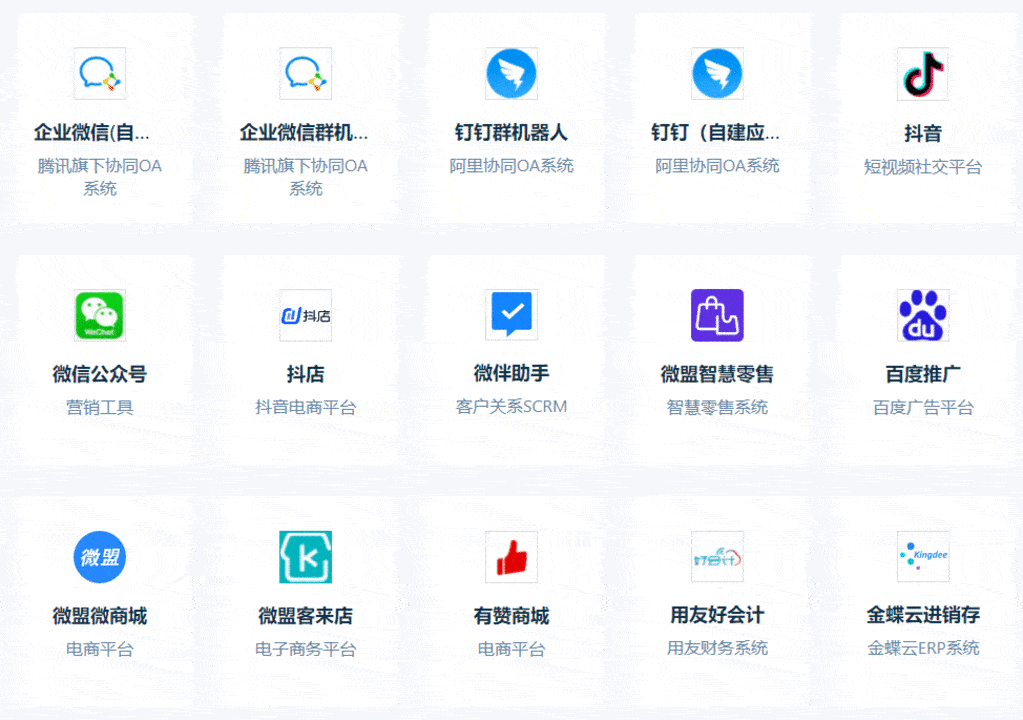Click the 金蝶云ERP系统 description text
This screenshot has height=720, width=1023.
(x=921, y=648)
